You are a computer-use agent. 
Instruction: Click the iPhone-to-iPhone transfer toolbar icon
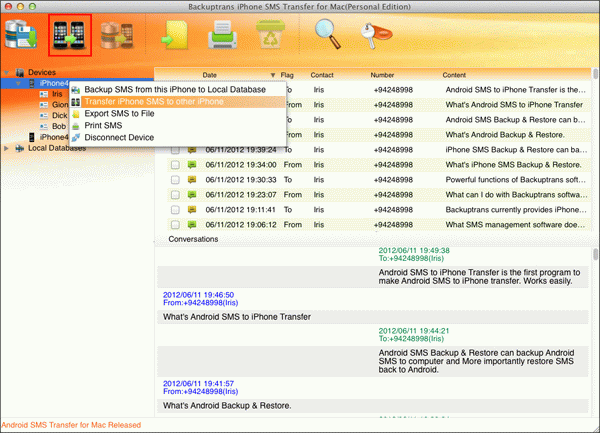69,35
